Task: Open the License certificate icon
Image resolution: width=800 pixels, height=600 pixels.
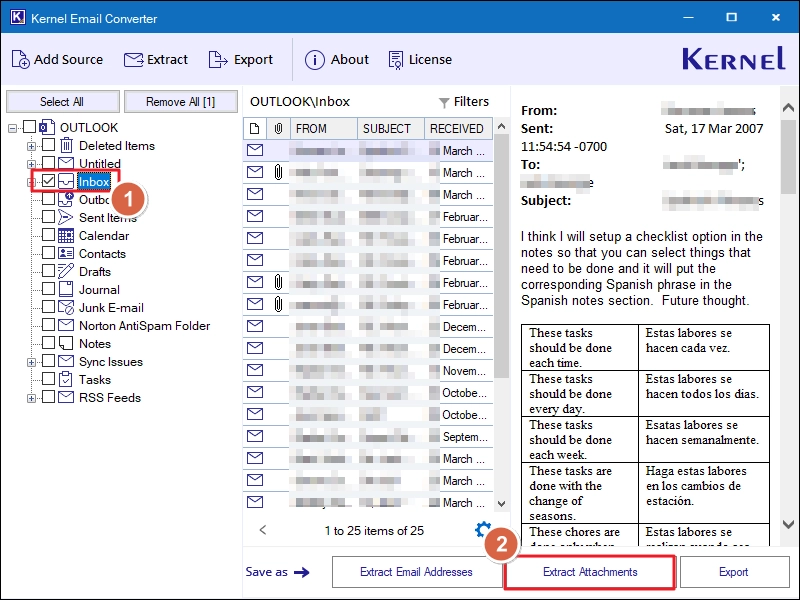Action: (x=396, y=60)
